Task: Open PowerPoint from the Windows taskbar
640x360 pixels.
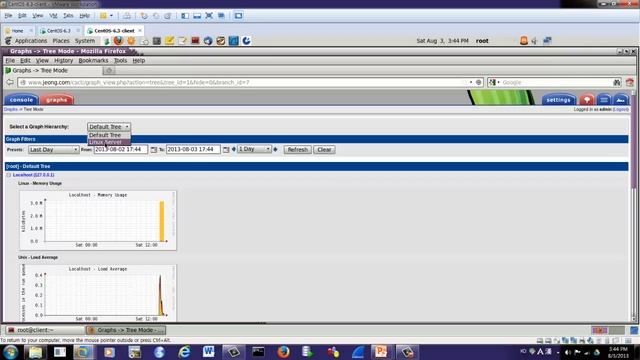Action: (381, 352)
